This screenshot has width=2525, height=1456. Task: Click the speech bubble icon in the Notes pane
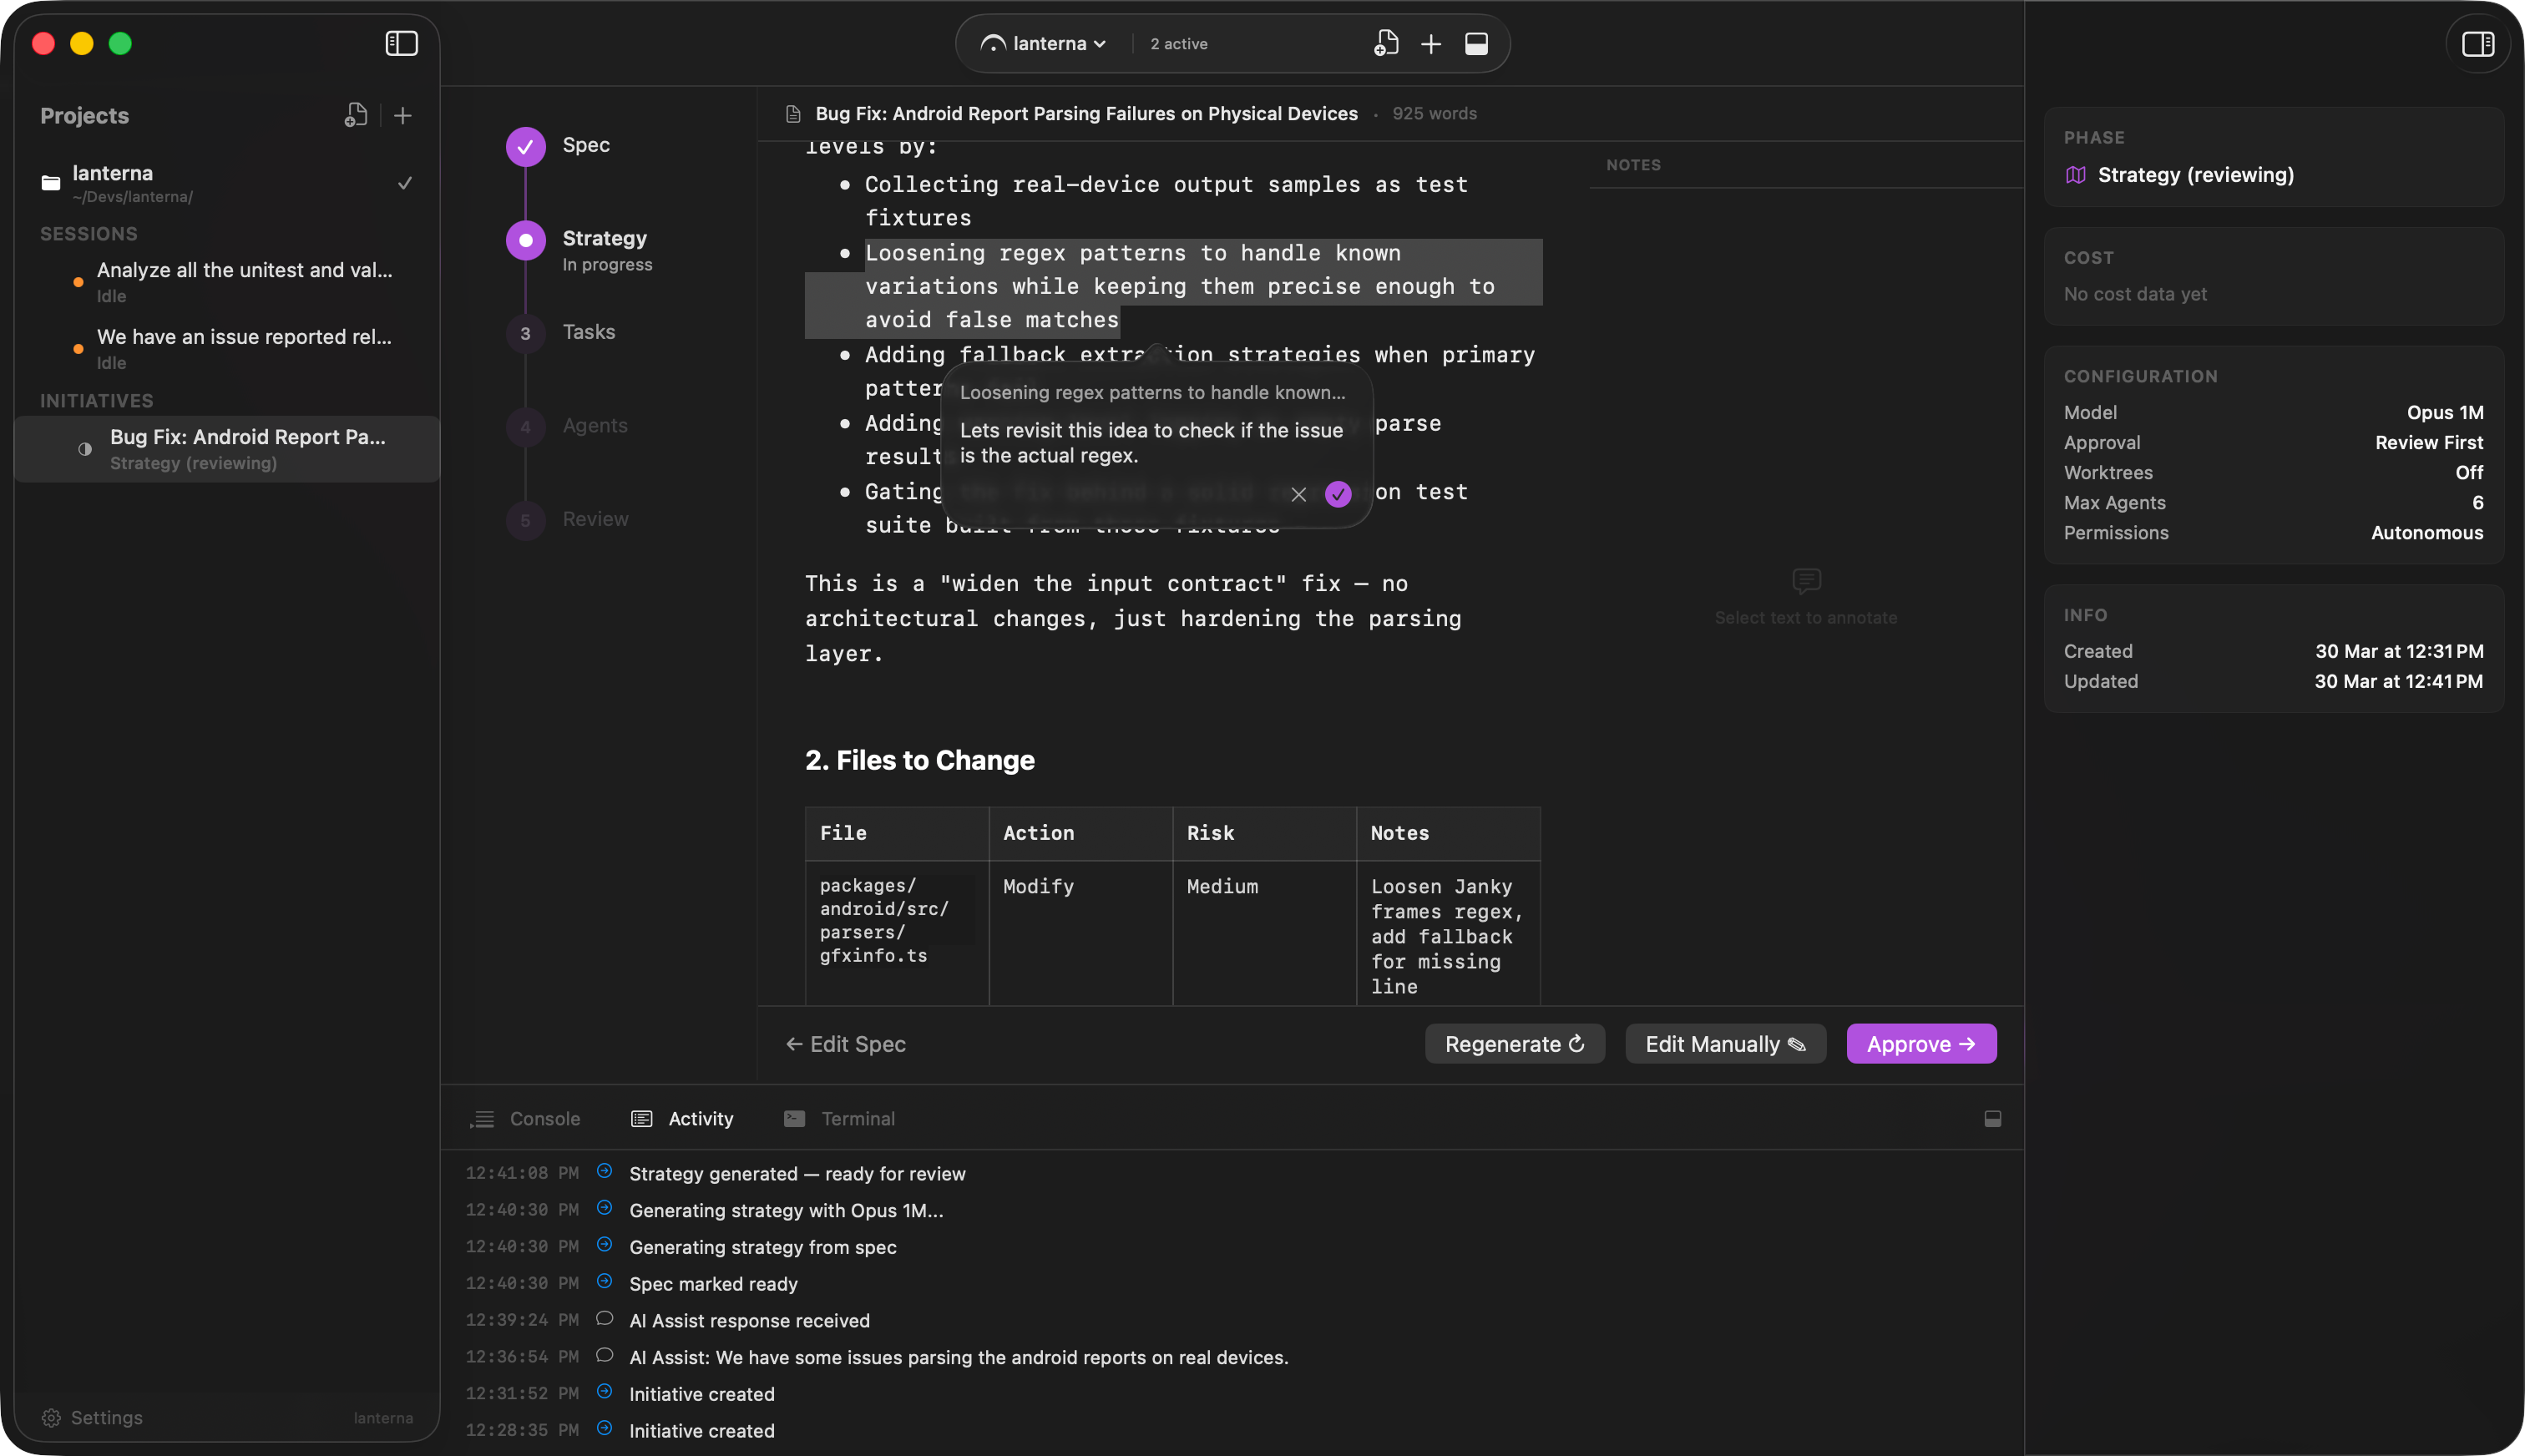point(1806,581)
